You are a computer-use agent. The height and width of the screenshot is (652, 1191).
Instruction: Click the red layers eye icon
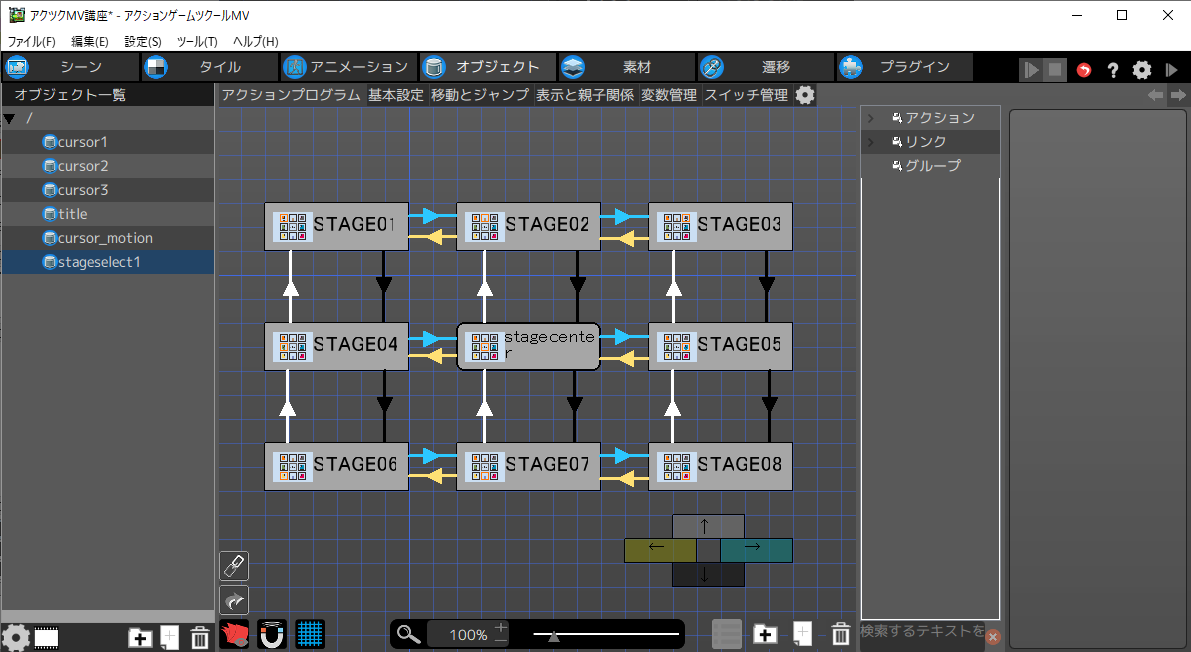coord(234,634)
